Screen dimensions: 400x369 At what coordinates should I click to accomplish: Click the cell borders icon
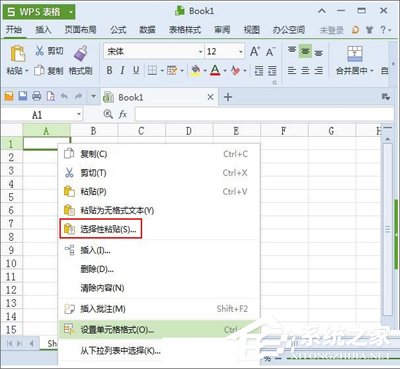click(x=152, y=70)
